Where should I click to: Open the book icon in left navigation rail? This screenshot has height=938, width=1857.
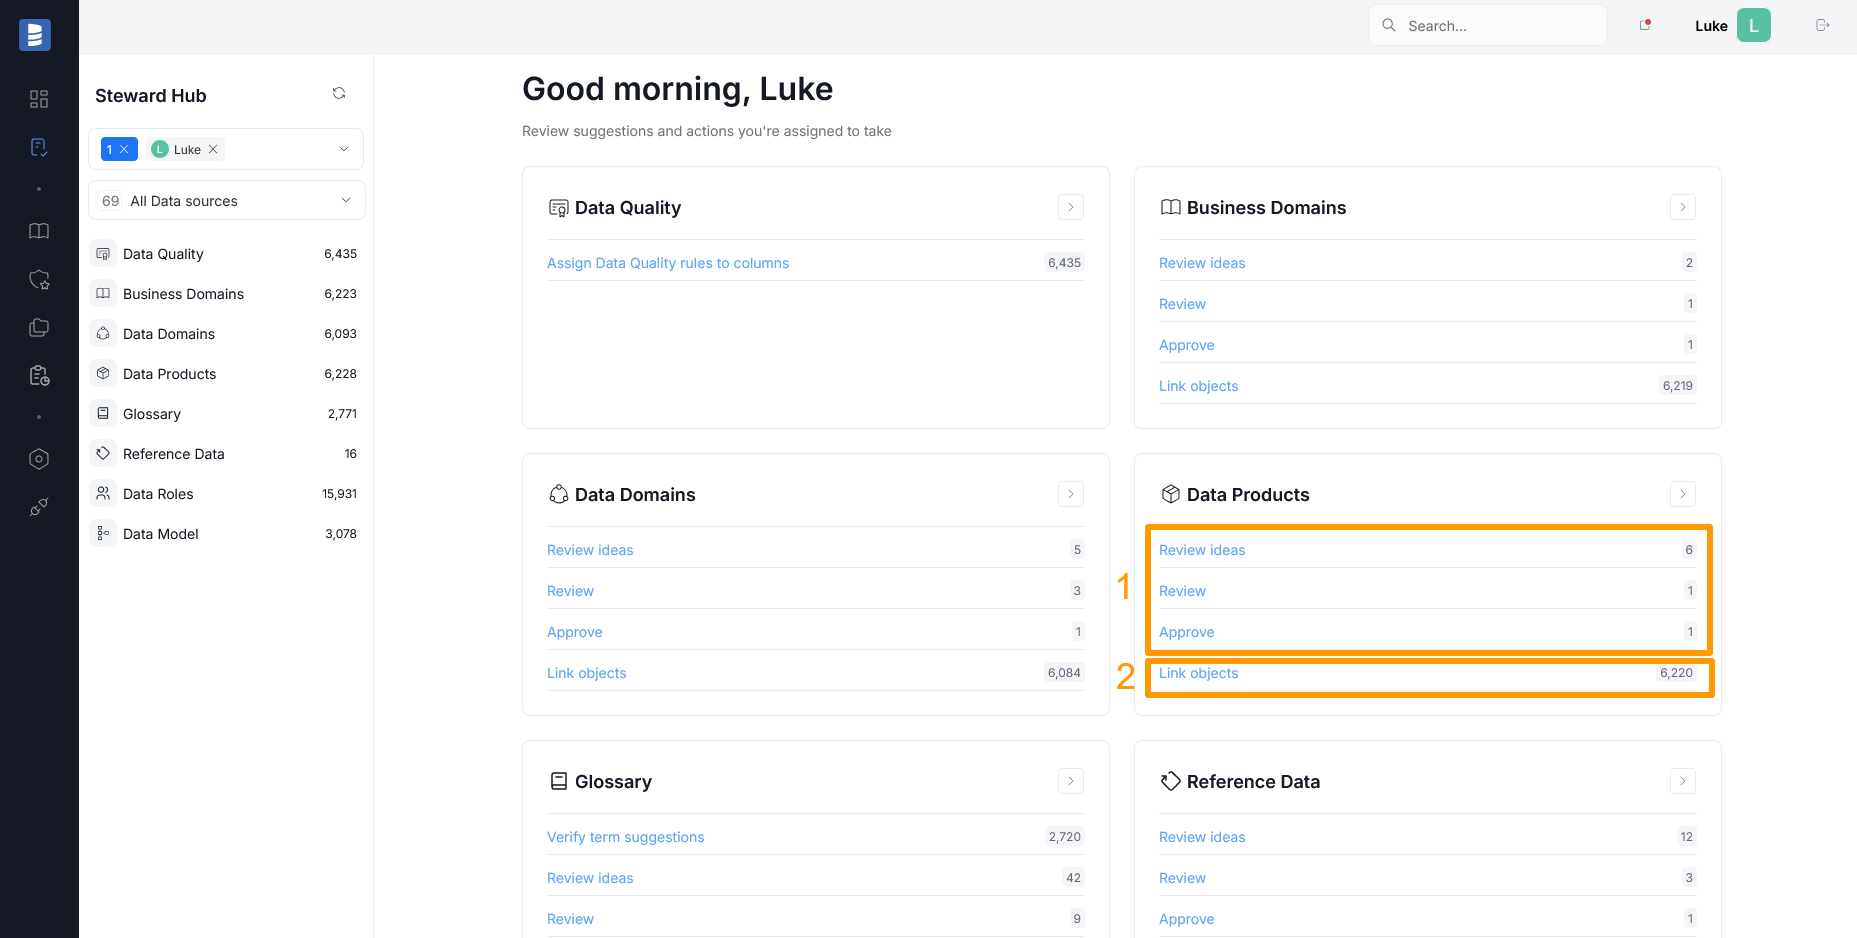pos(39,231)
